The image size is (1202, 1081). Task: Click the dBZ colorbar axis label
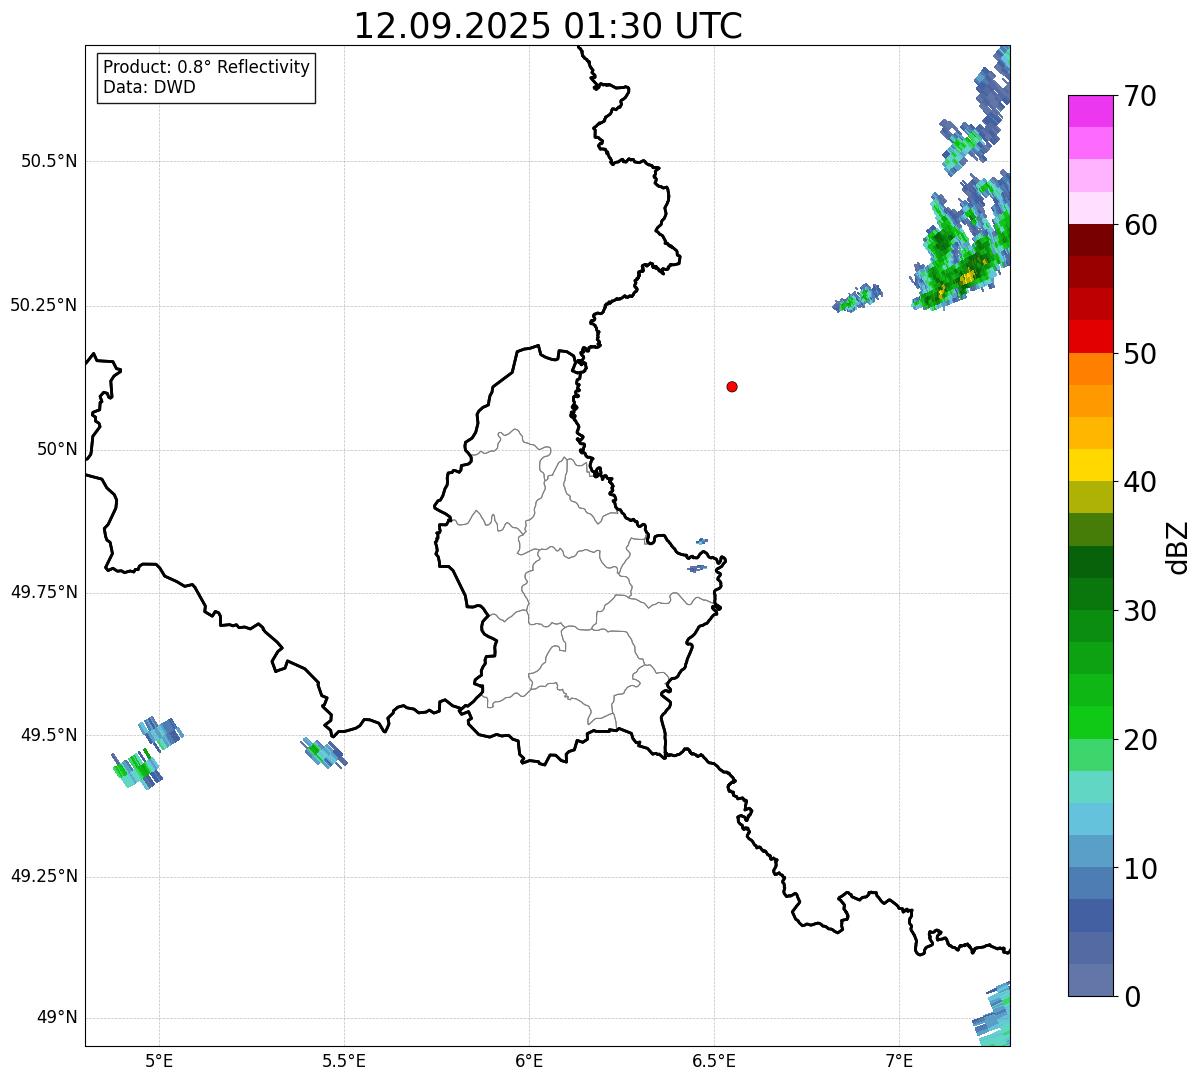[1178, 547]
